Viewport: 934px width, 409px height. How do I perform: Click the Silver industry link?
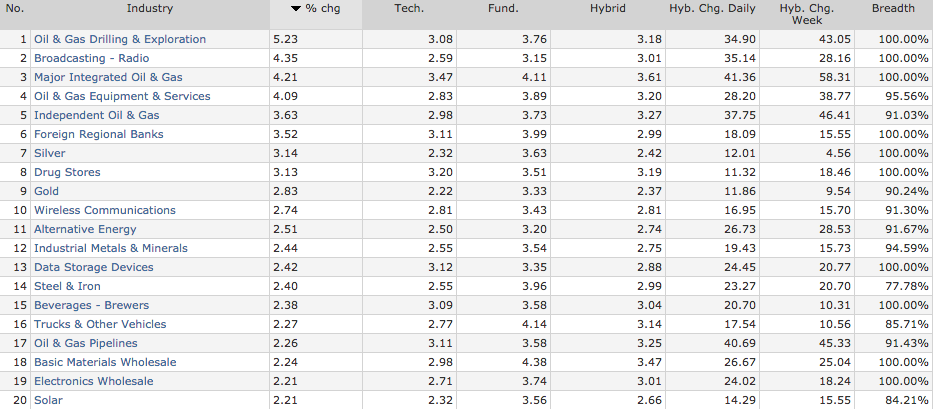pyautogui.click(x=49, y=153)
